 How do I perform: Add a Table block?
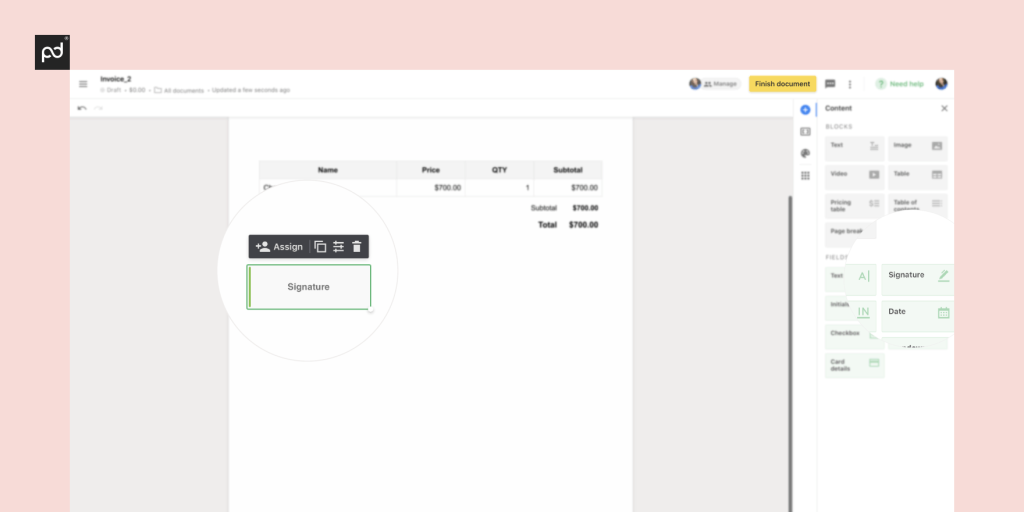[x=918, y=177]
